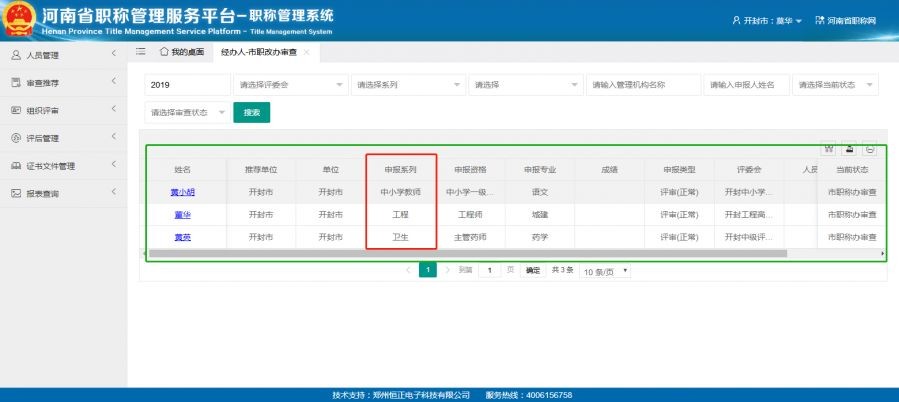
Task: Click the 开封中小学… committee cell
Action: coord(749,193)
